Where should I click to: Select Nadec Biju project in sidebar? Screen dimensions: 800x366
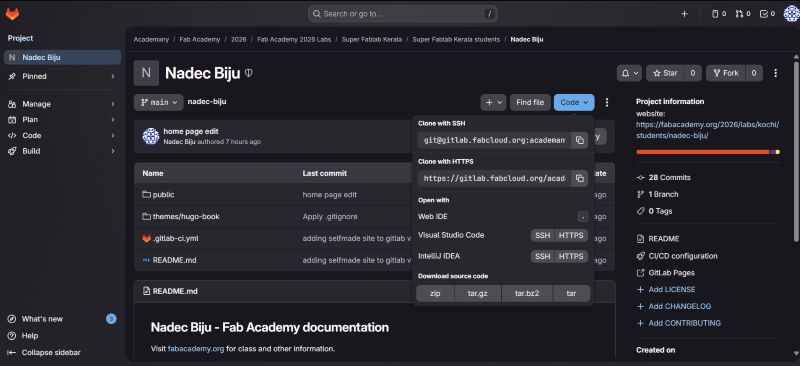click(x=62, y=57)
